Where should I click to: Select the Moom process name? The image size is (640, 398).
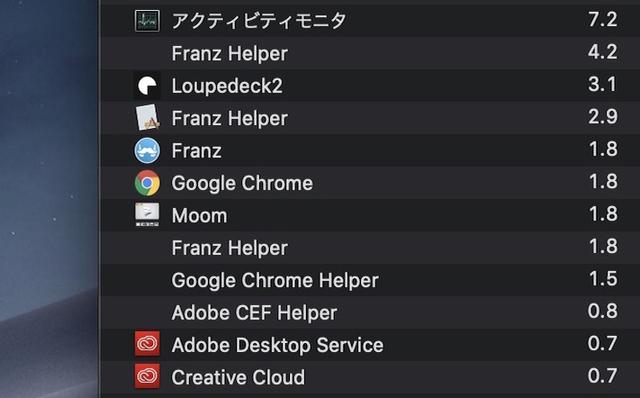pos(199,215)
